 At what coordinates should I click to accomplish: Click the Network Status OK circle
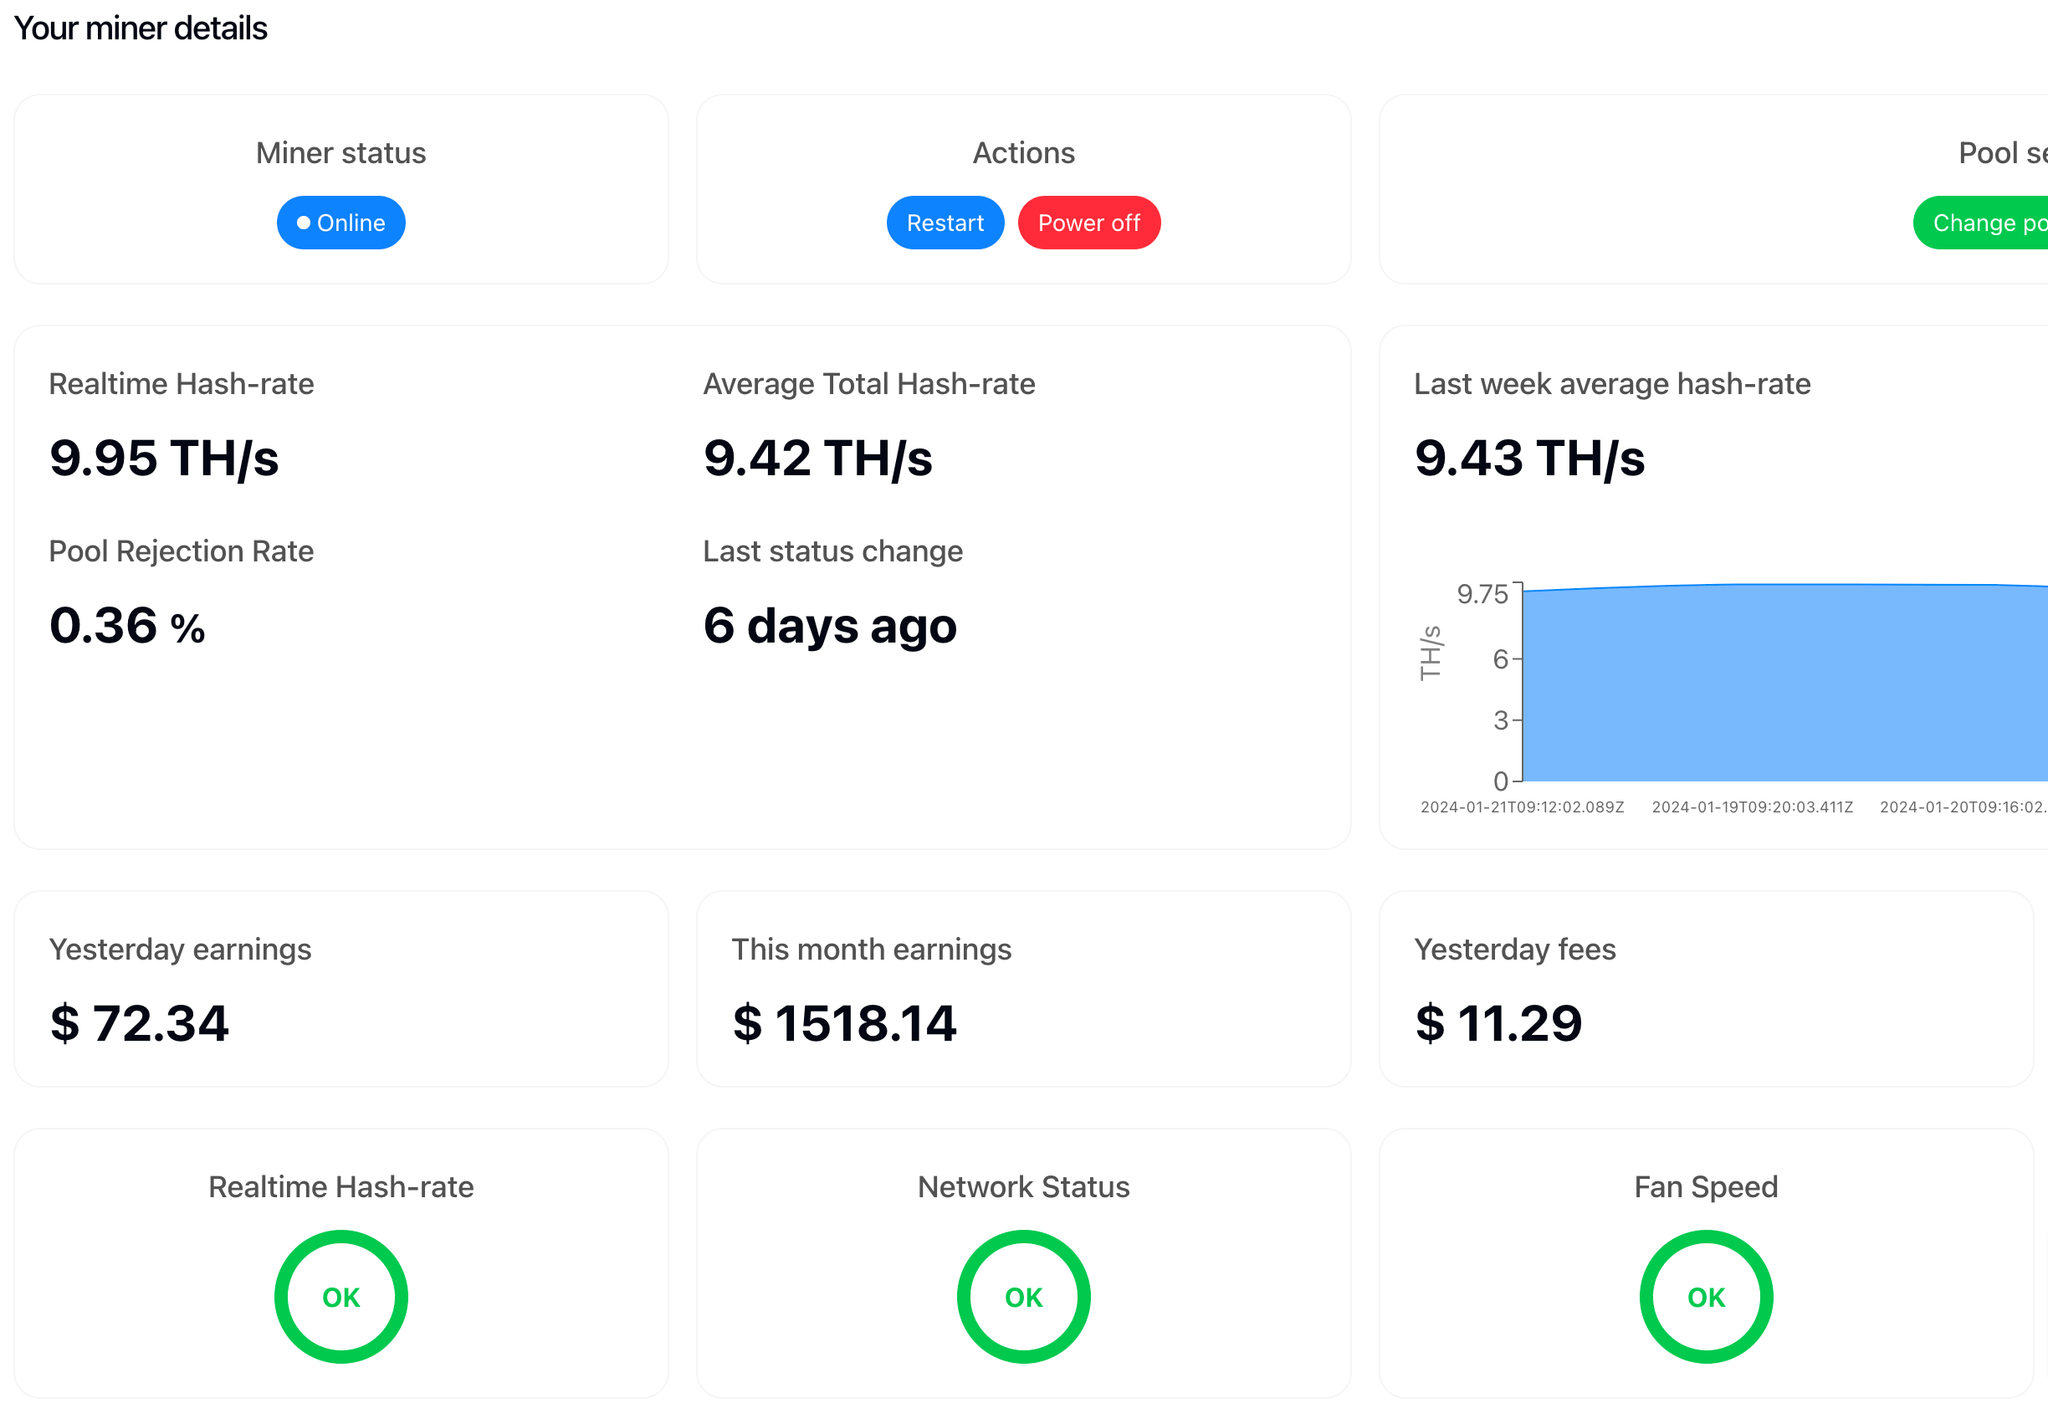click(1023, 1297)
